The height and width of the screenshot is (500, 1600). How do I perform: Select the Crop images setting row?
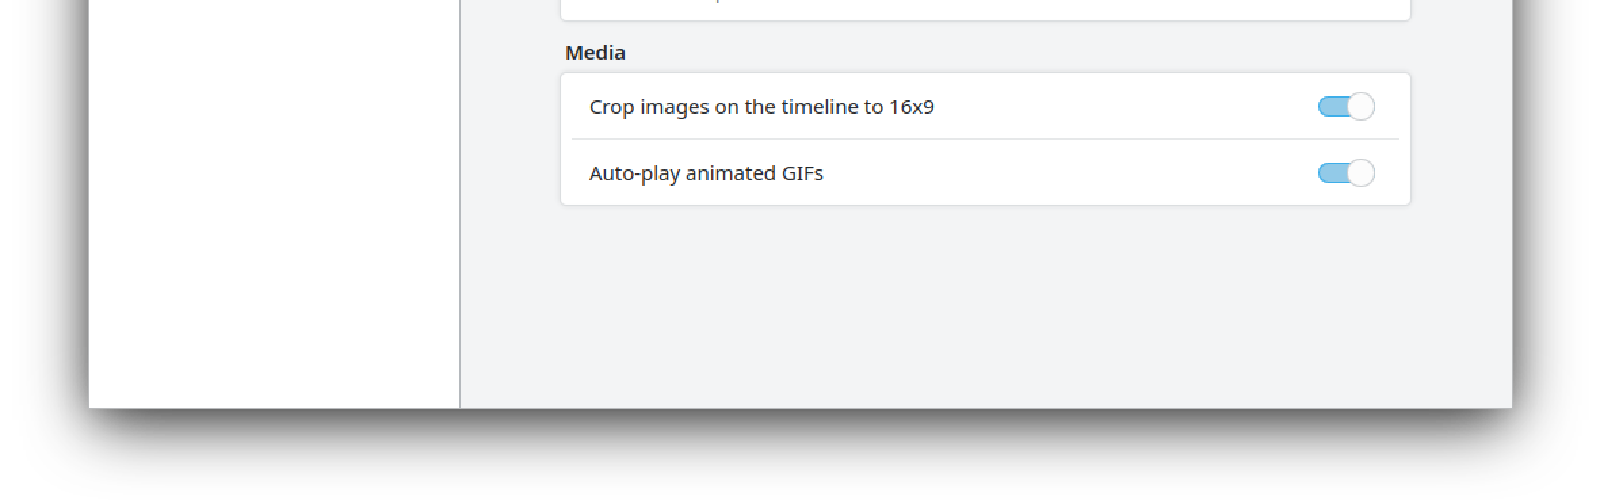point(1100,107)
